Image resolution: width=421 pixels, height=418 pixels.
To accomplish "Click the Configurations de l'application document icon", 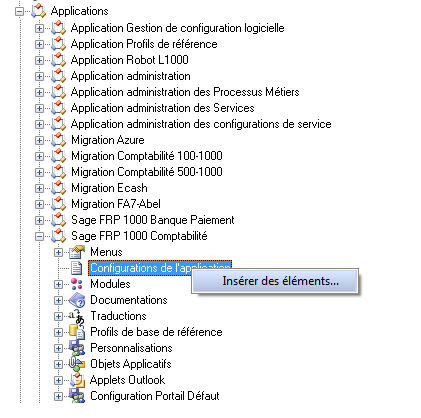I will click(x=77, y=268).
